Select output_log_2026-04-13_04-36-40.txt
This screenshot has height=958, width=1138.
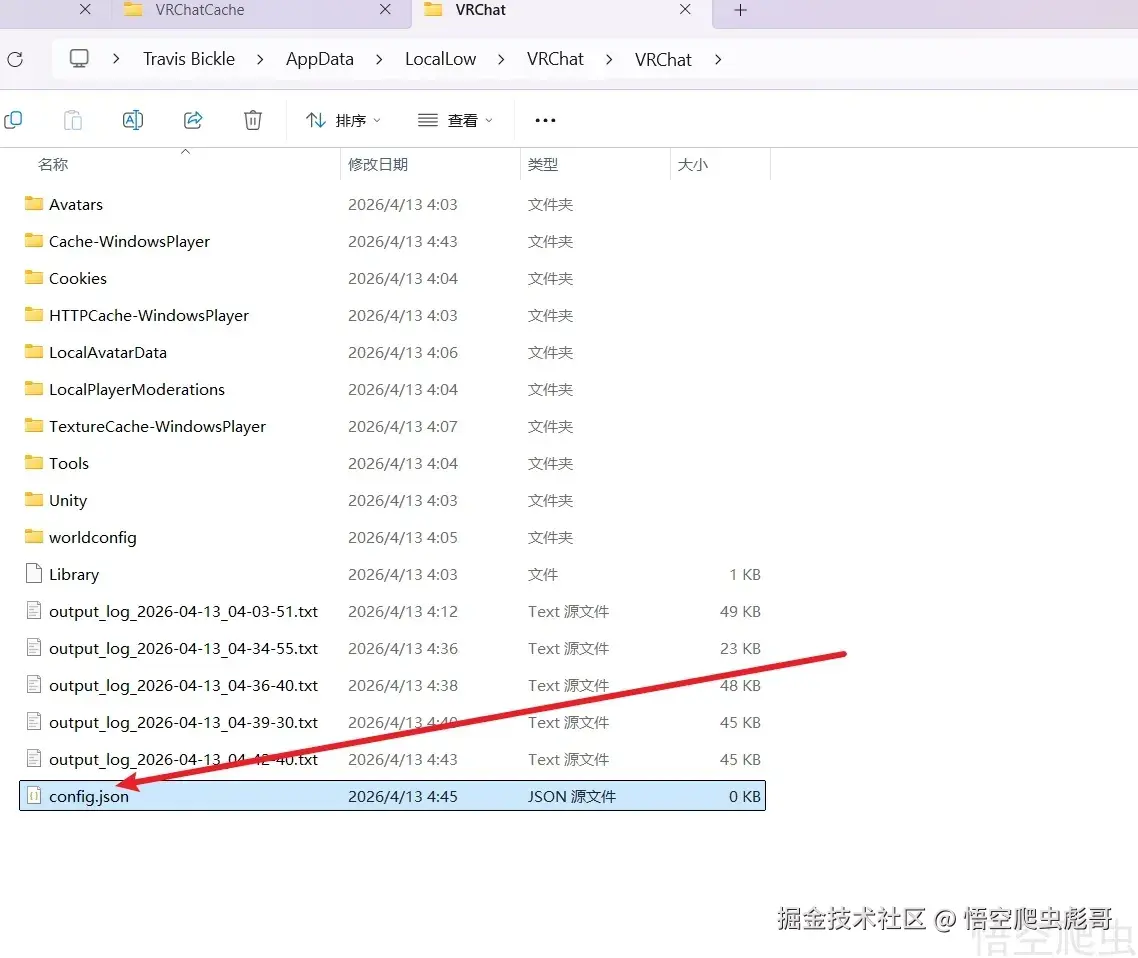[x=392, y=686]
